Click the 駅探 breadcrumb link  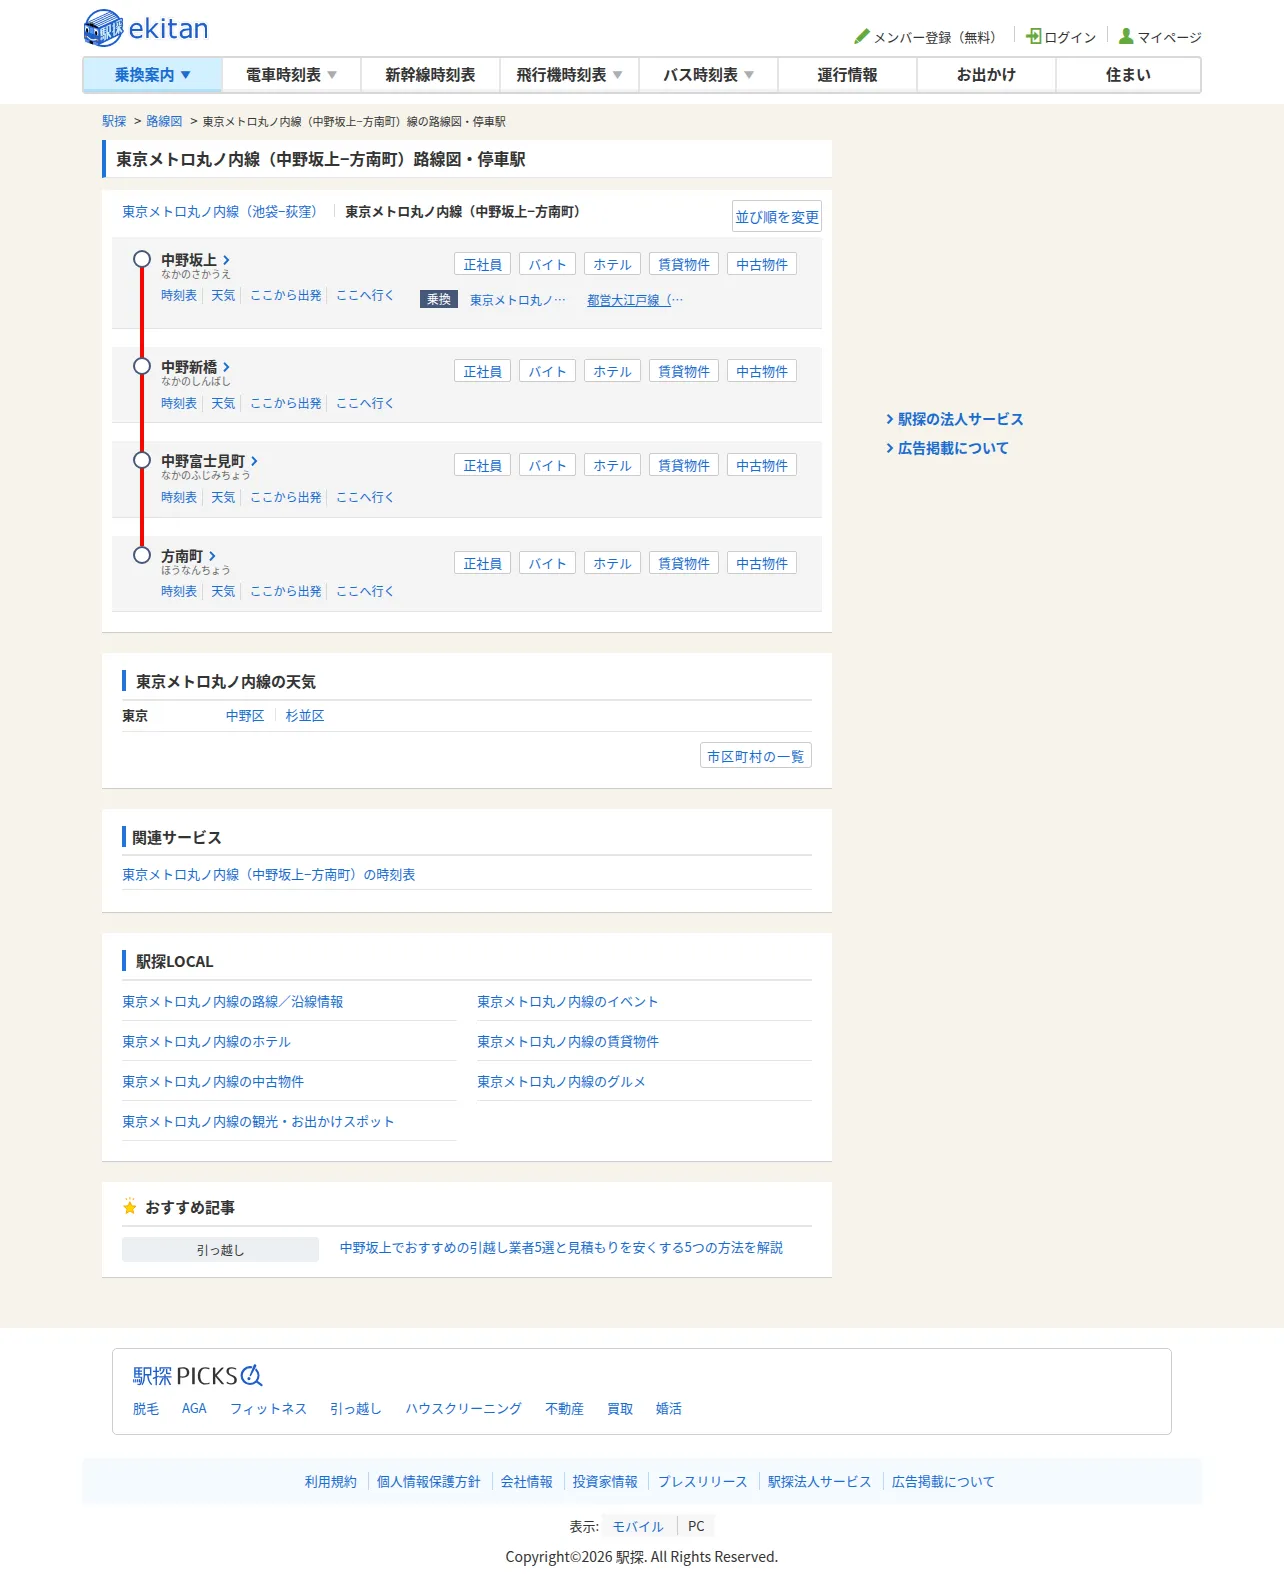[114, 121]
